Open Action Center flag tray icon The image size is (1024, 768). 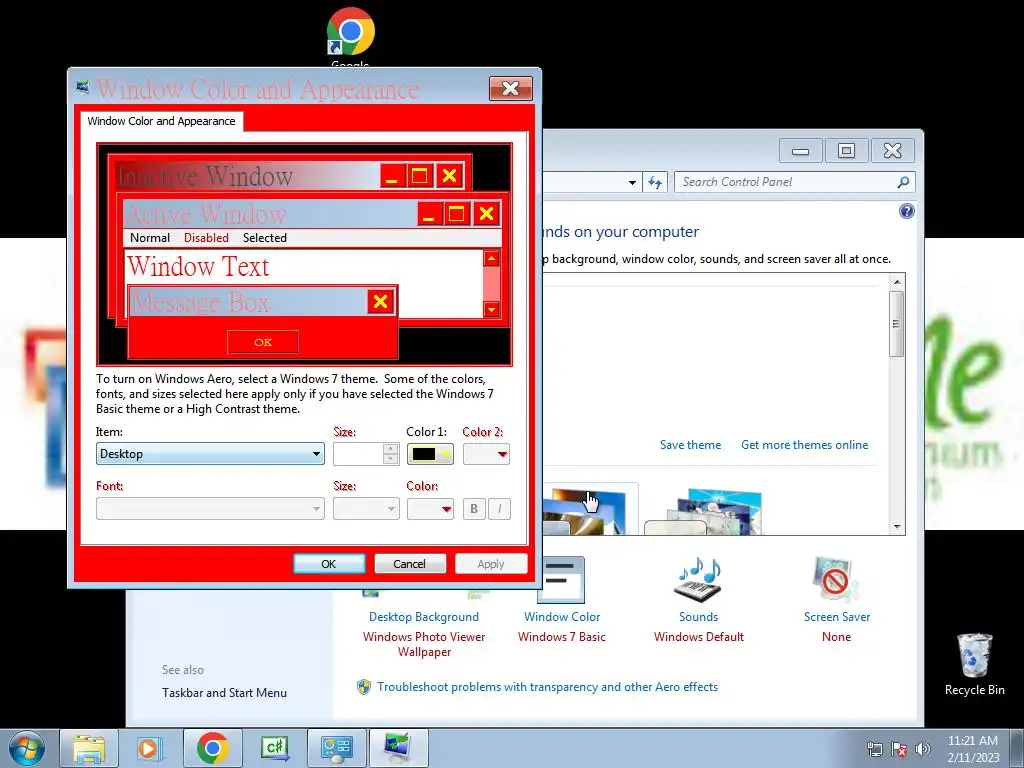point(899,749)
